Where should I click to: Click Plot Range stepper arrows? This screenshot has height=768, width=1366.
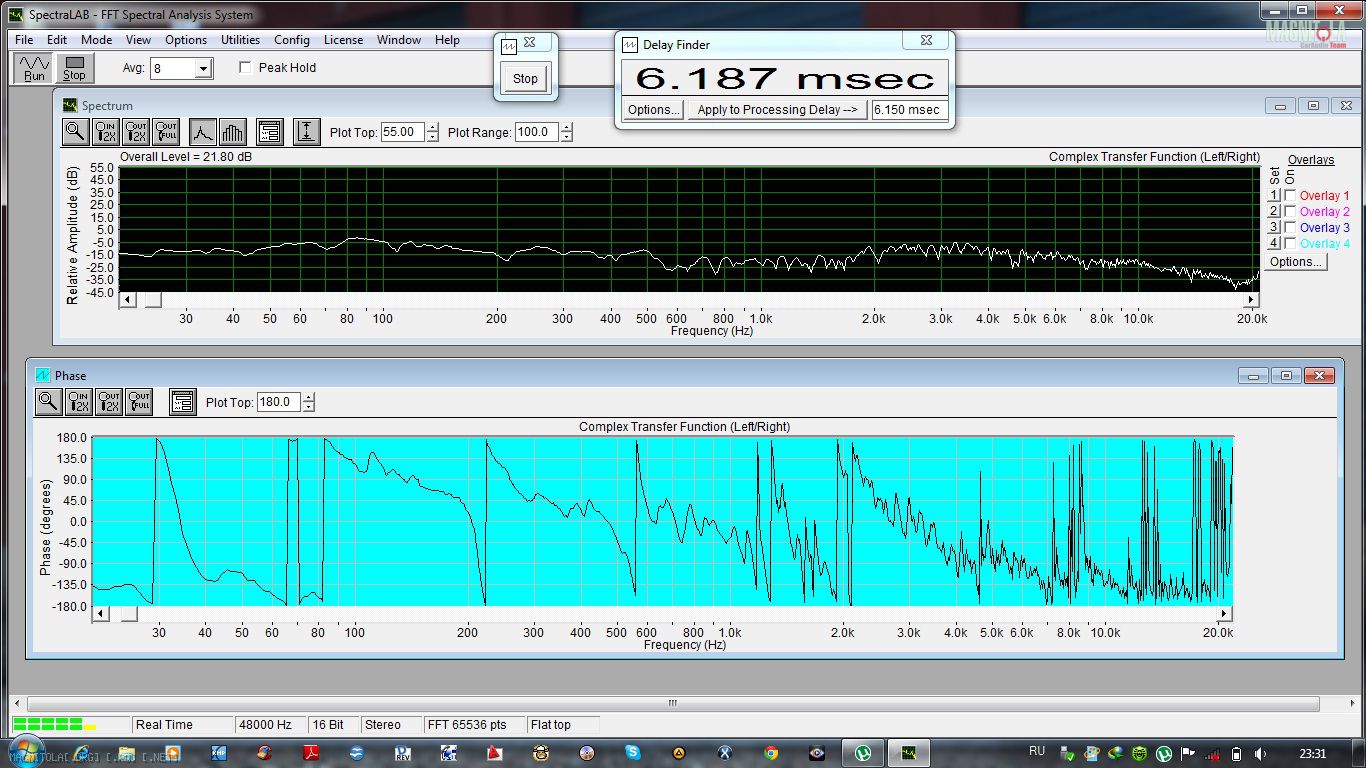[567, 132]
